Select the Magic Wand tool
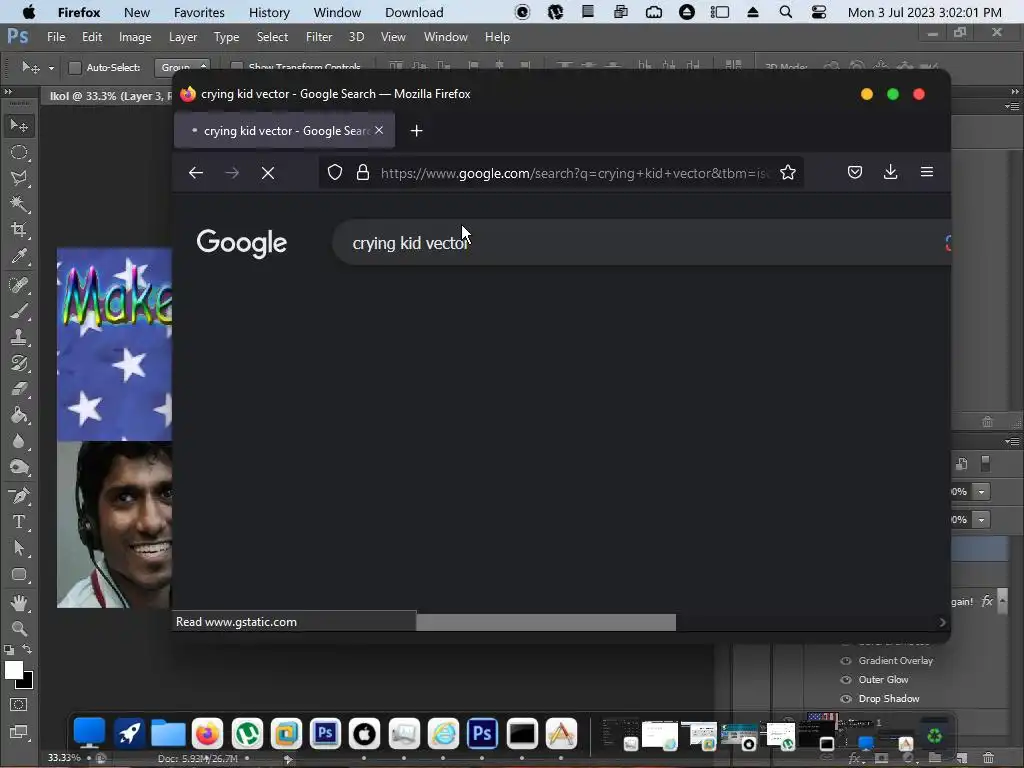Image resolution: width=1024 pixels, height=768 pixels. click(19, 204)
